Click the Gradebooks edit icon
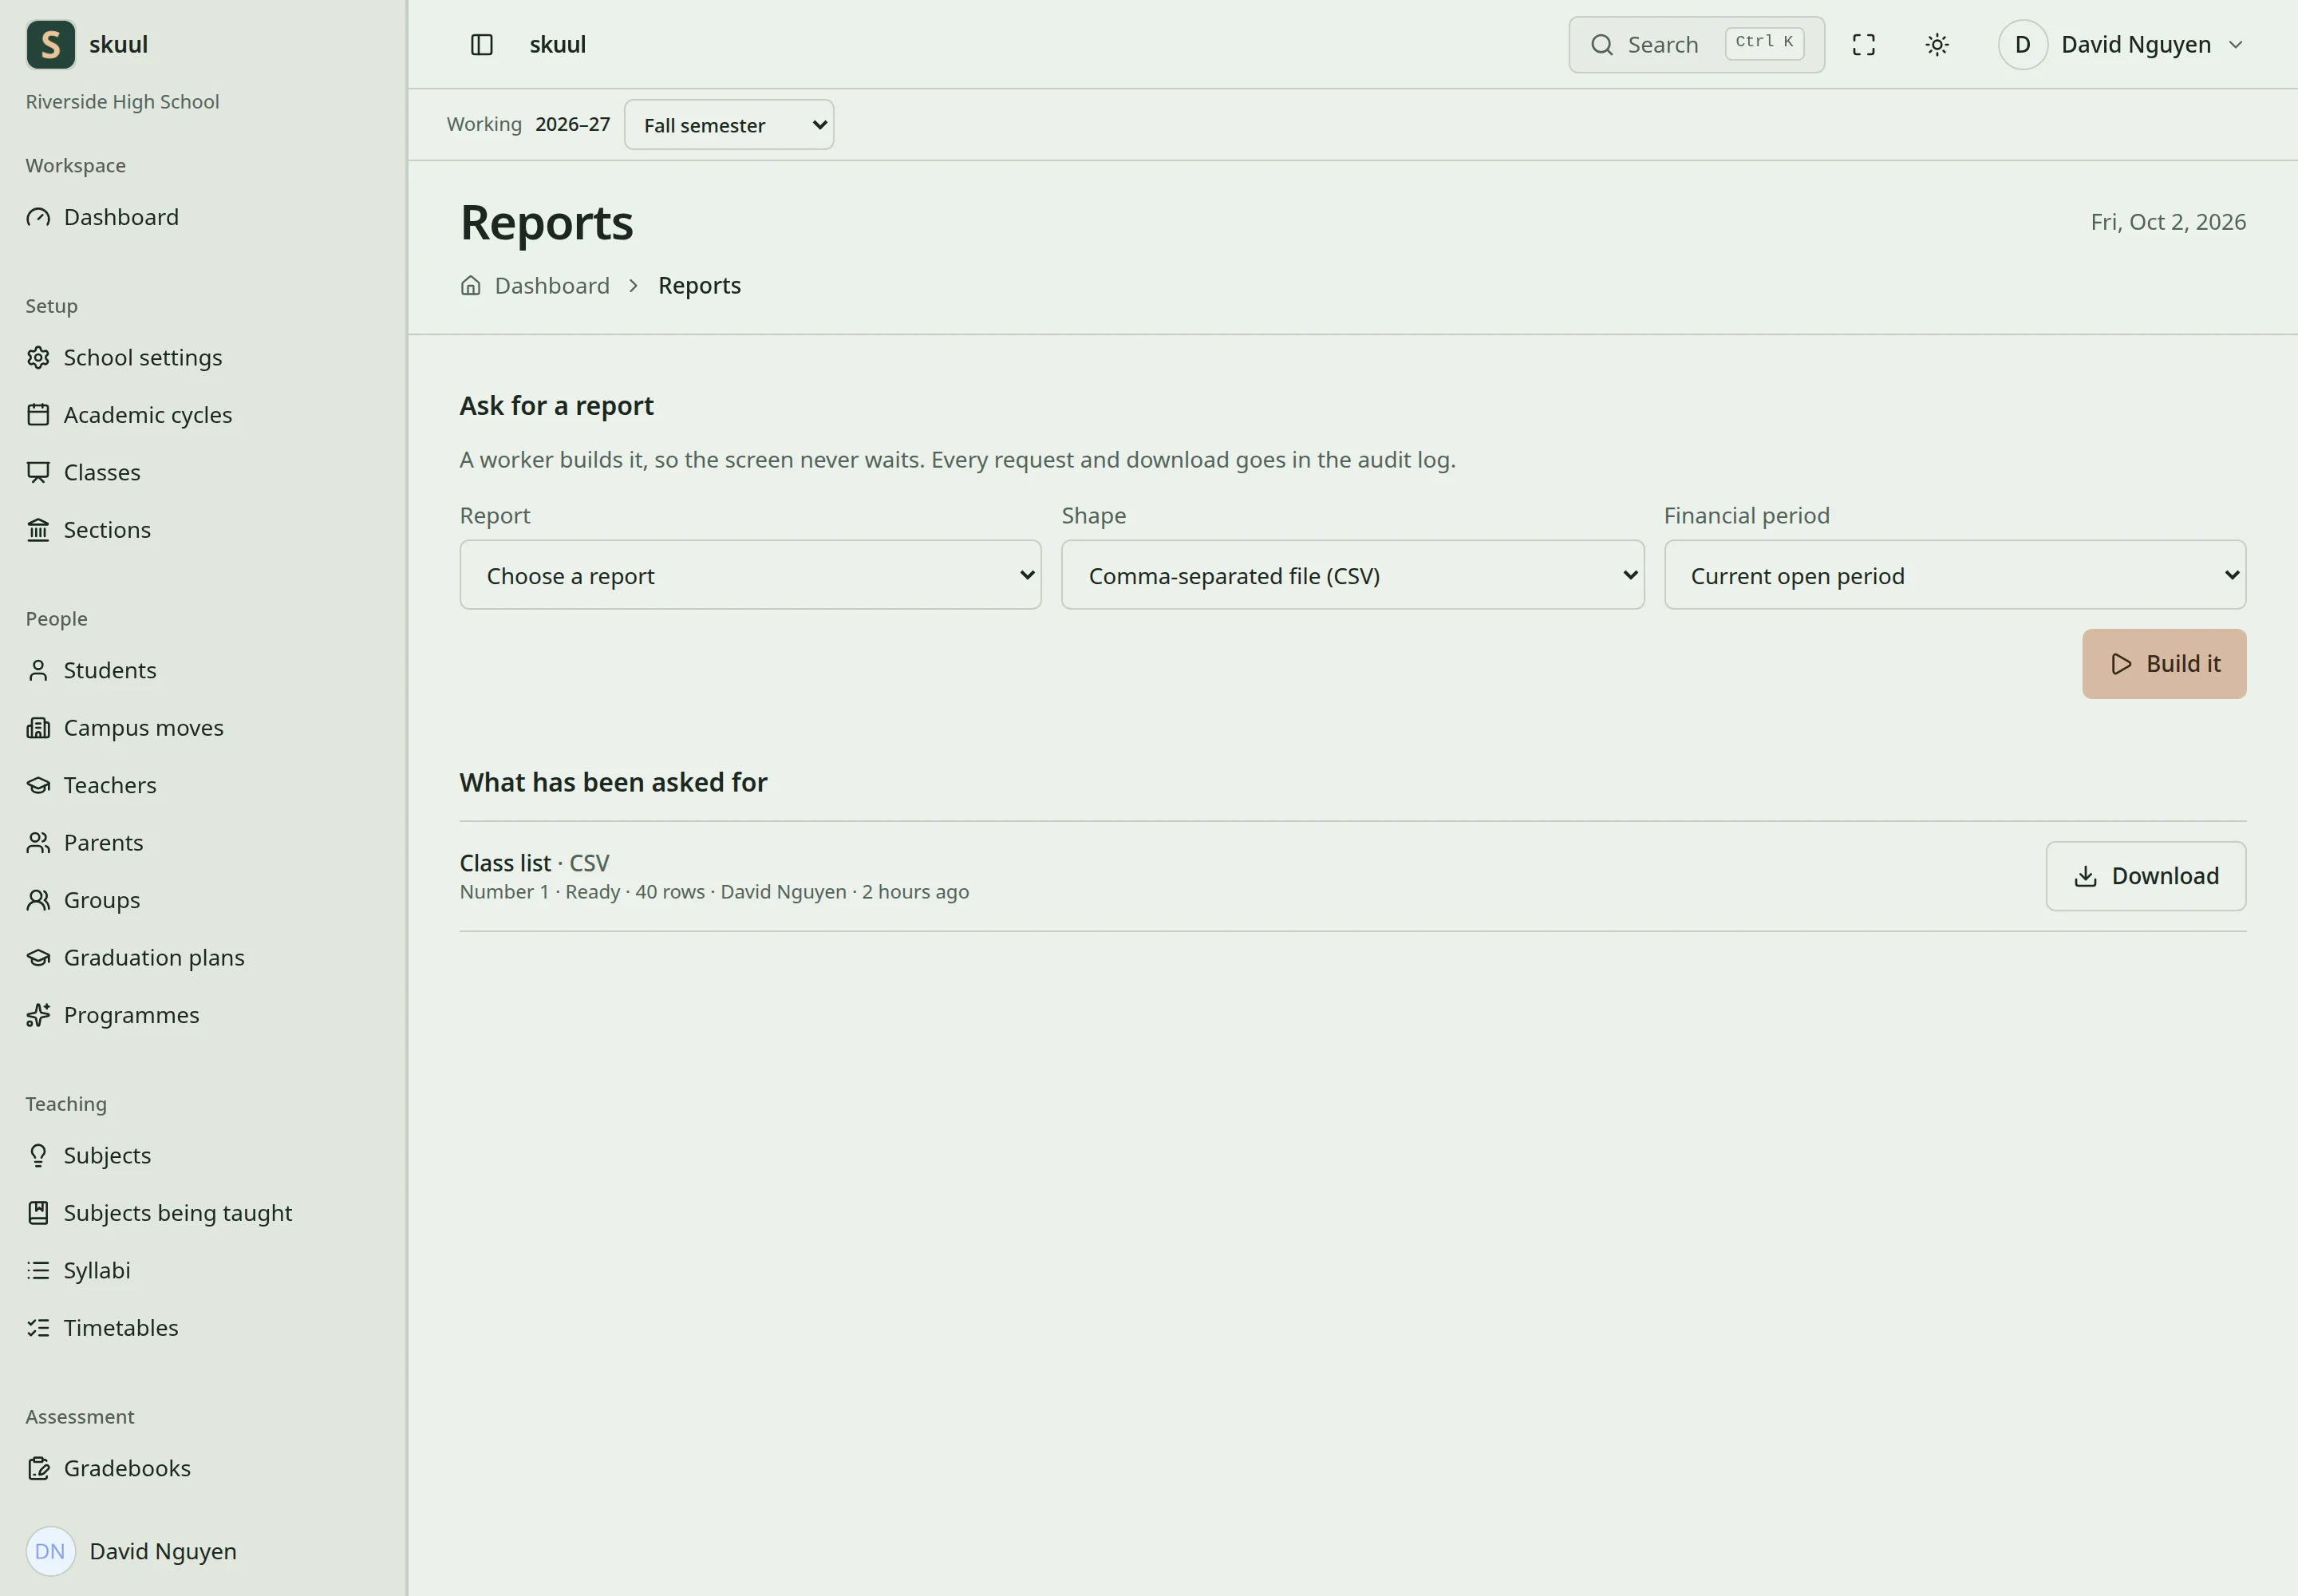This screenshot has width=2298, height=1596. click(38, 1468)
